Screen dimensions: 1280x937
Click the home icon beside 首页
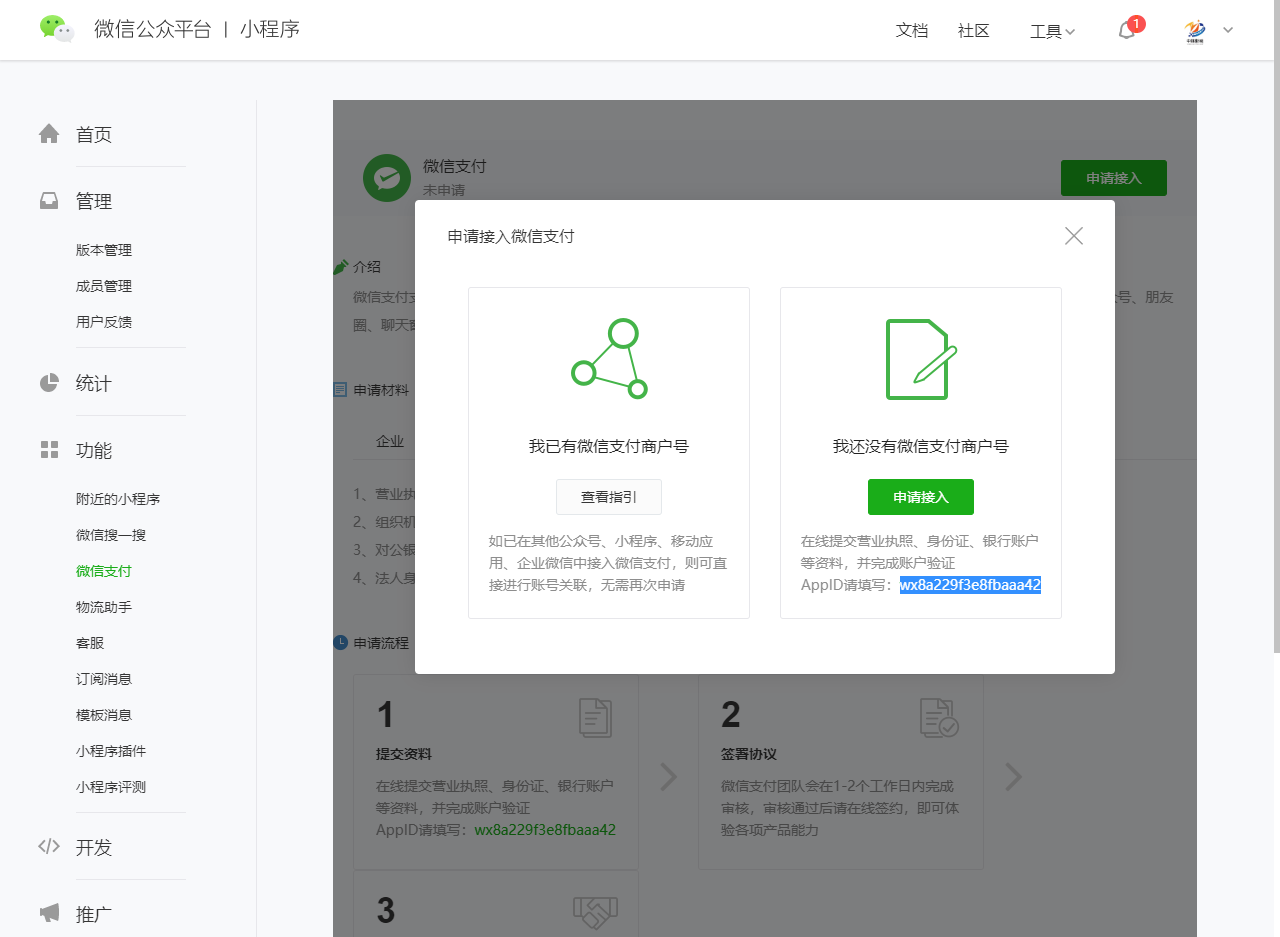pyautogui.click(x=49, y=134)
